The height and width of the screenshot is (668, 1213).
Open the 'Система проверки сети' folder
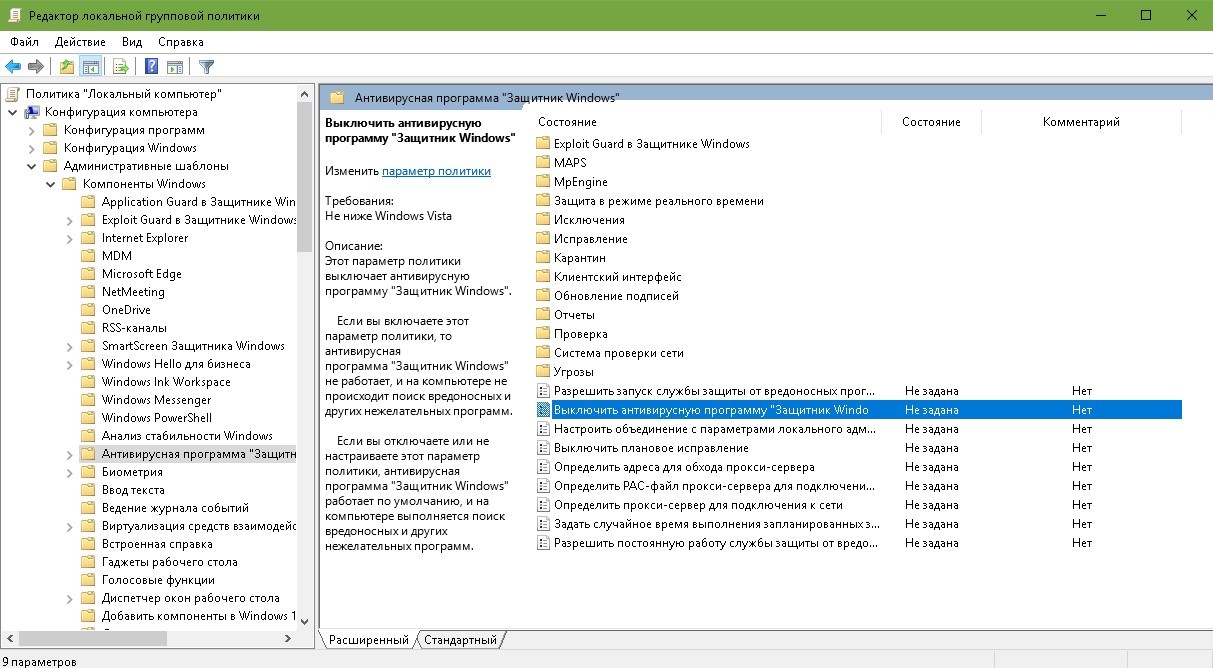(x=619, y=352)
